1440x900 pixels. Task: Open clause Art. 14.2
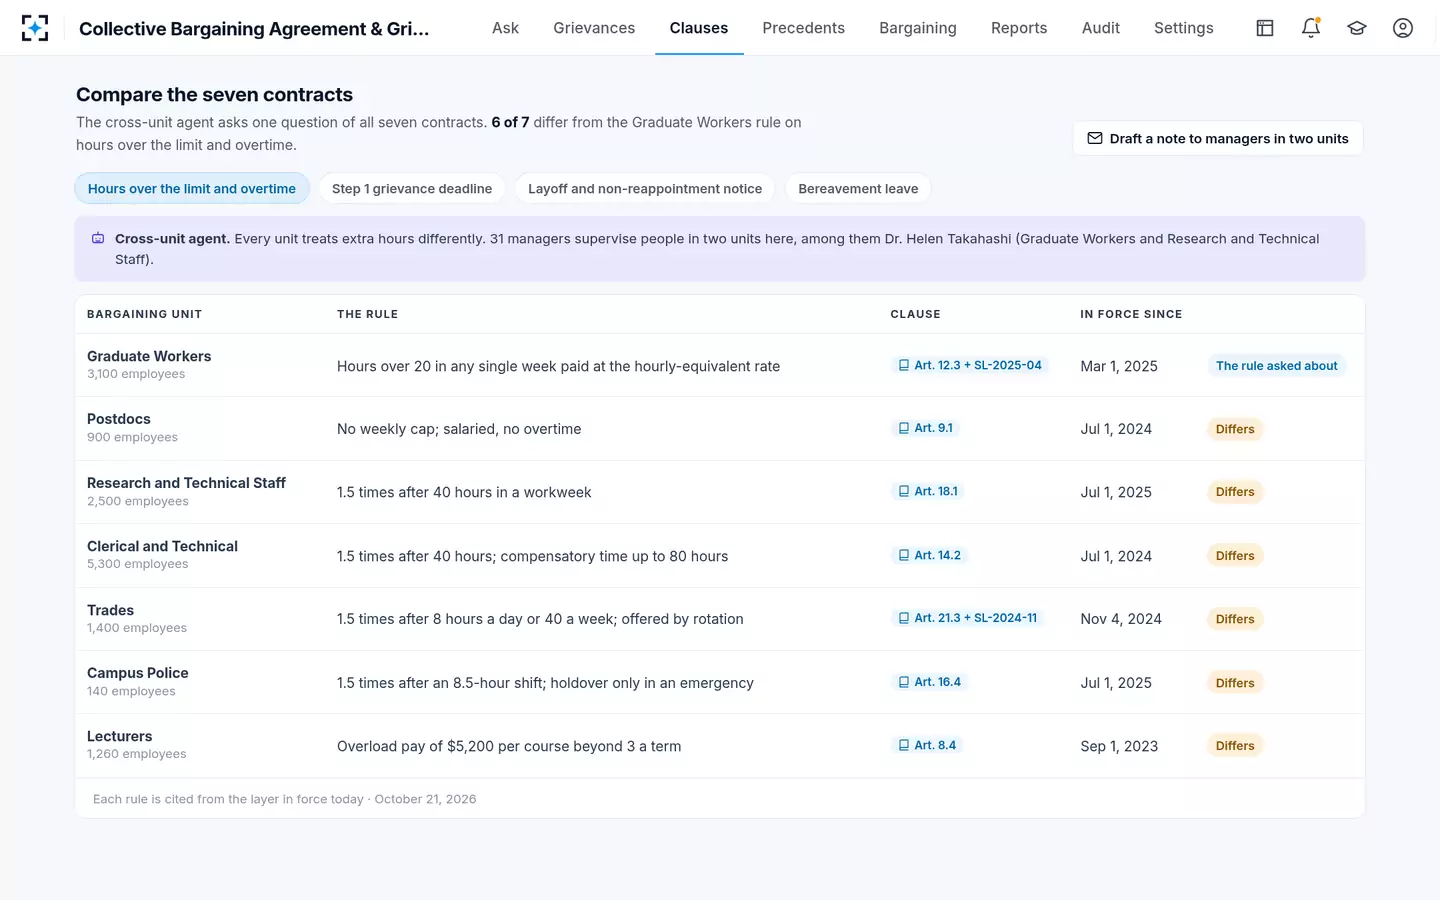(x=929, y=555)
